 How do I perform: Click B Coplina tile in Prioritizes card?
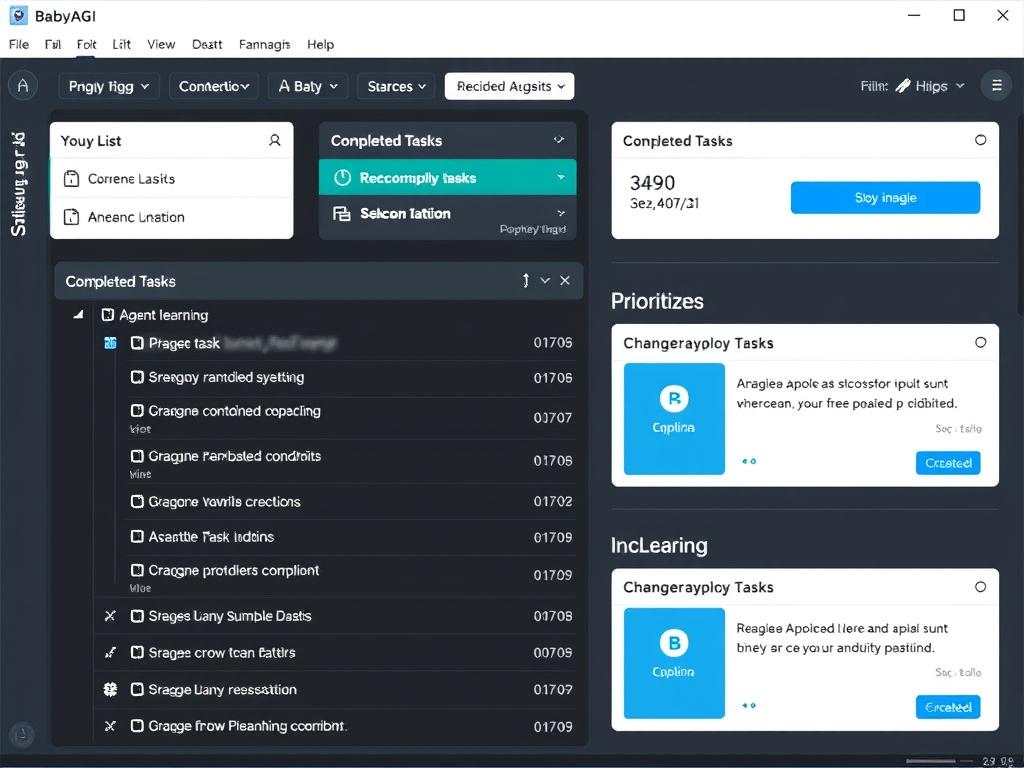(x=674, y=419)
